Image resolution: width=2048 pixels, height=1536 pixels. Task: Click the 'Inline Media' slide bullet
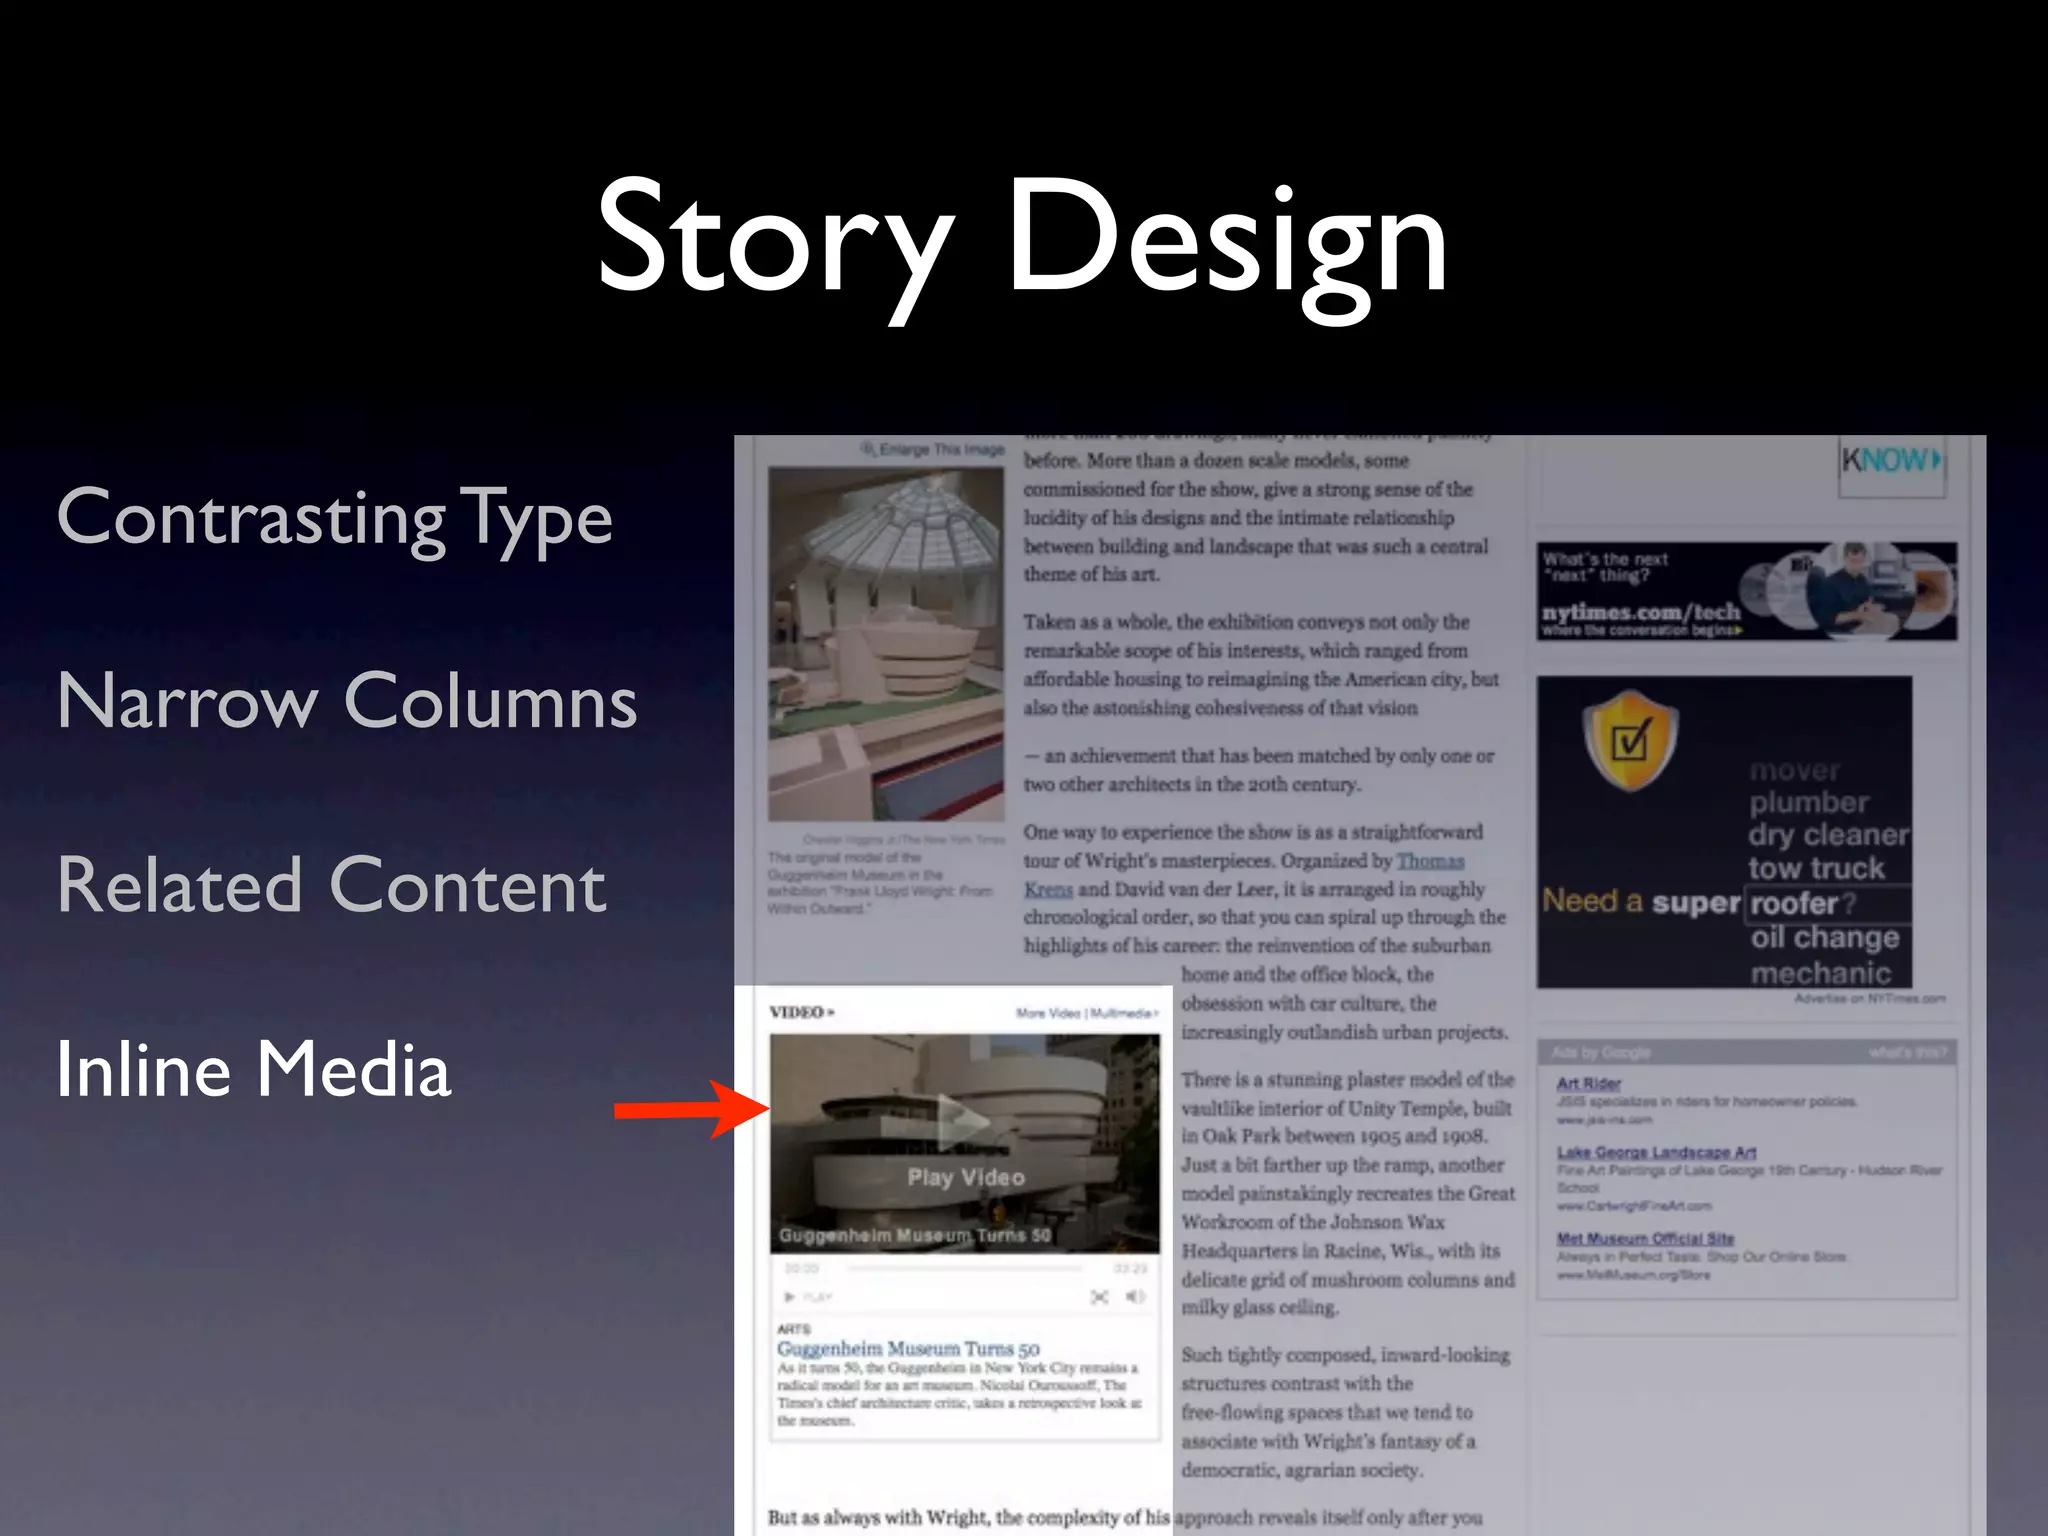[254, 1070]
